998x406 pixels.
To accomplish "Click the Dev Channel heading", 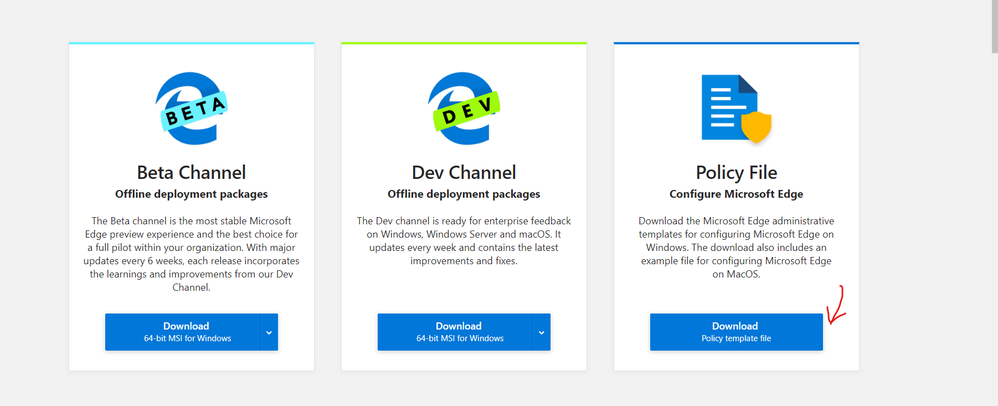I will click(464, 172).
